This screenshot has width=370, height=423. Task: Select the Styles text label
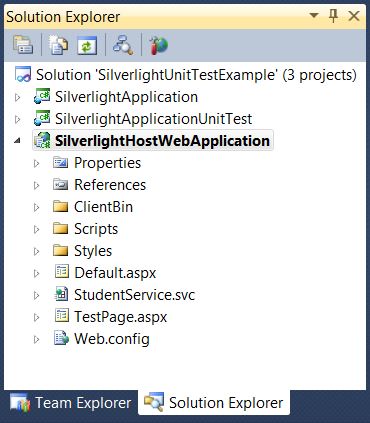pos(93,251)
